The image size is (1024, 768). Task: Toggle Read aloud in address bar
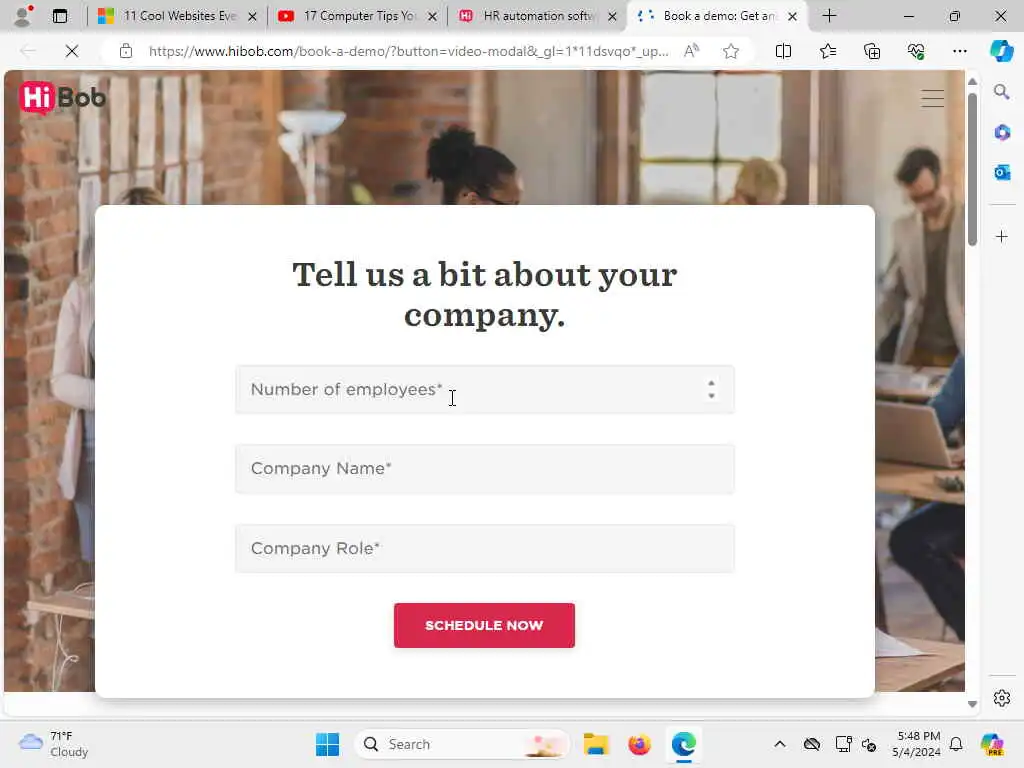691,51
